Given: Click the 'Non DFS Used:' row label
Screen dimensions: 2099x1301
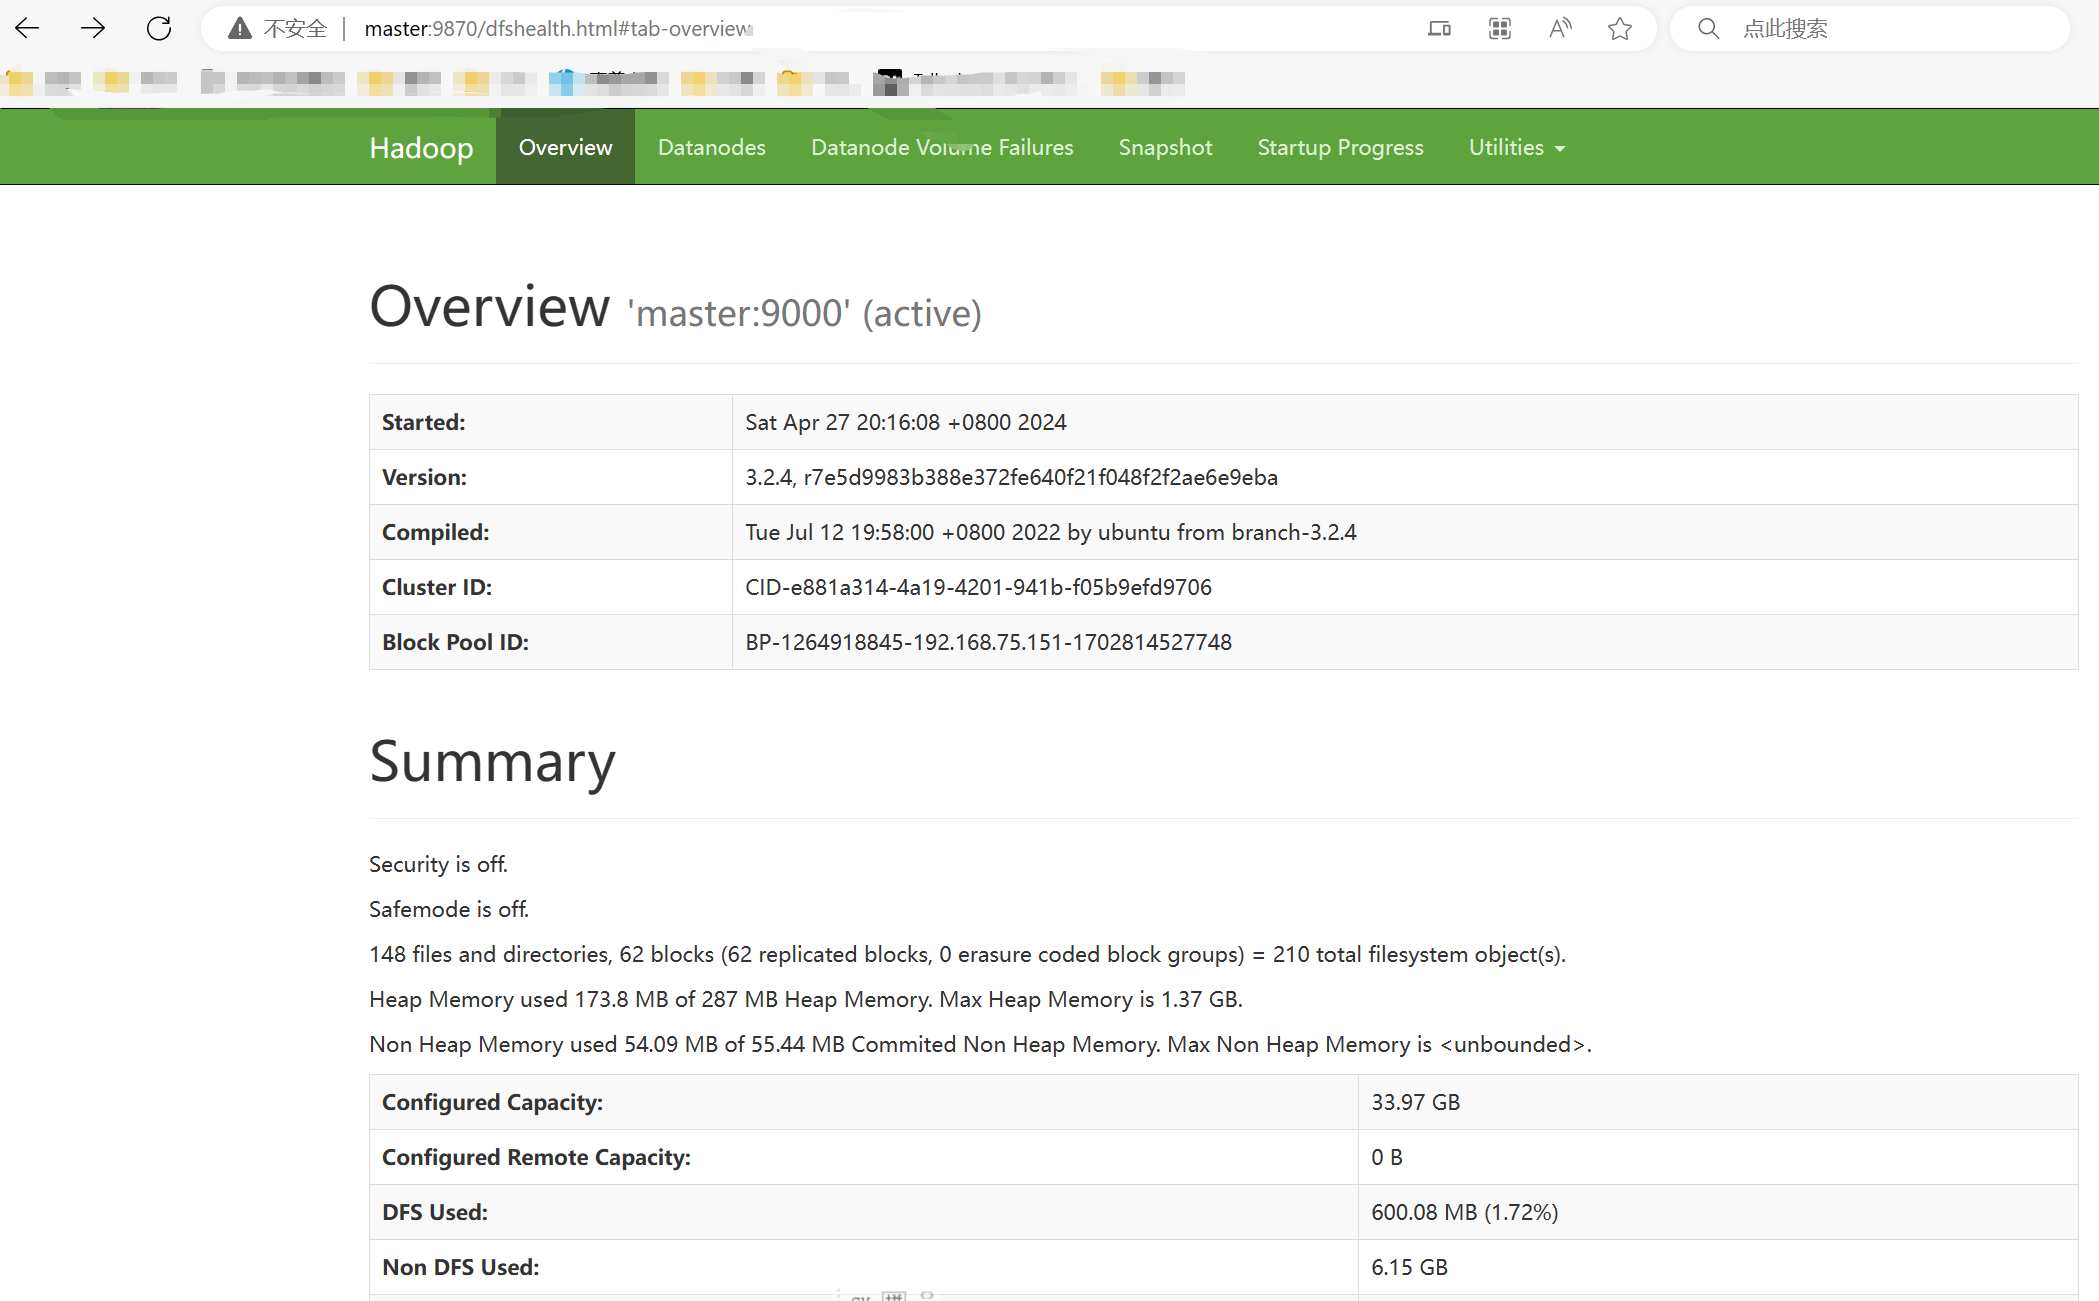Looking at the screenshot, I should point(460,1267).
